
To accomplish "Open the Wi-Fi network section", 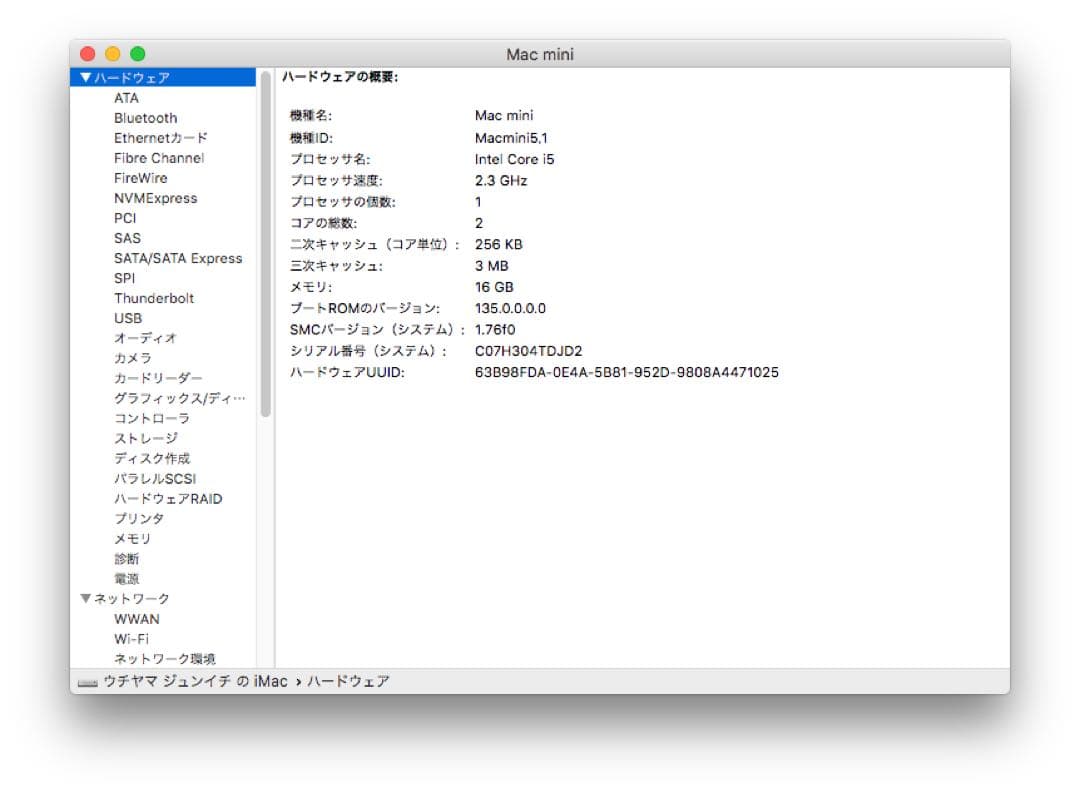I will tap(131, 639).
